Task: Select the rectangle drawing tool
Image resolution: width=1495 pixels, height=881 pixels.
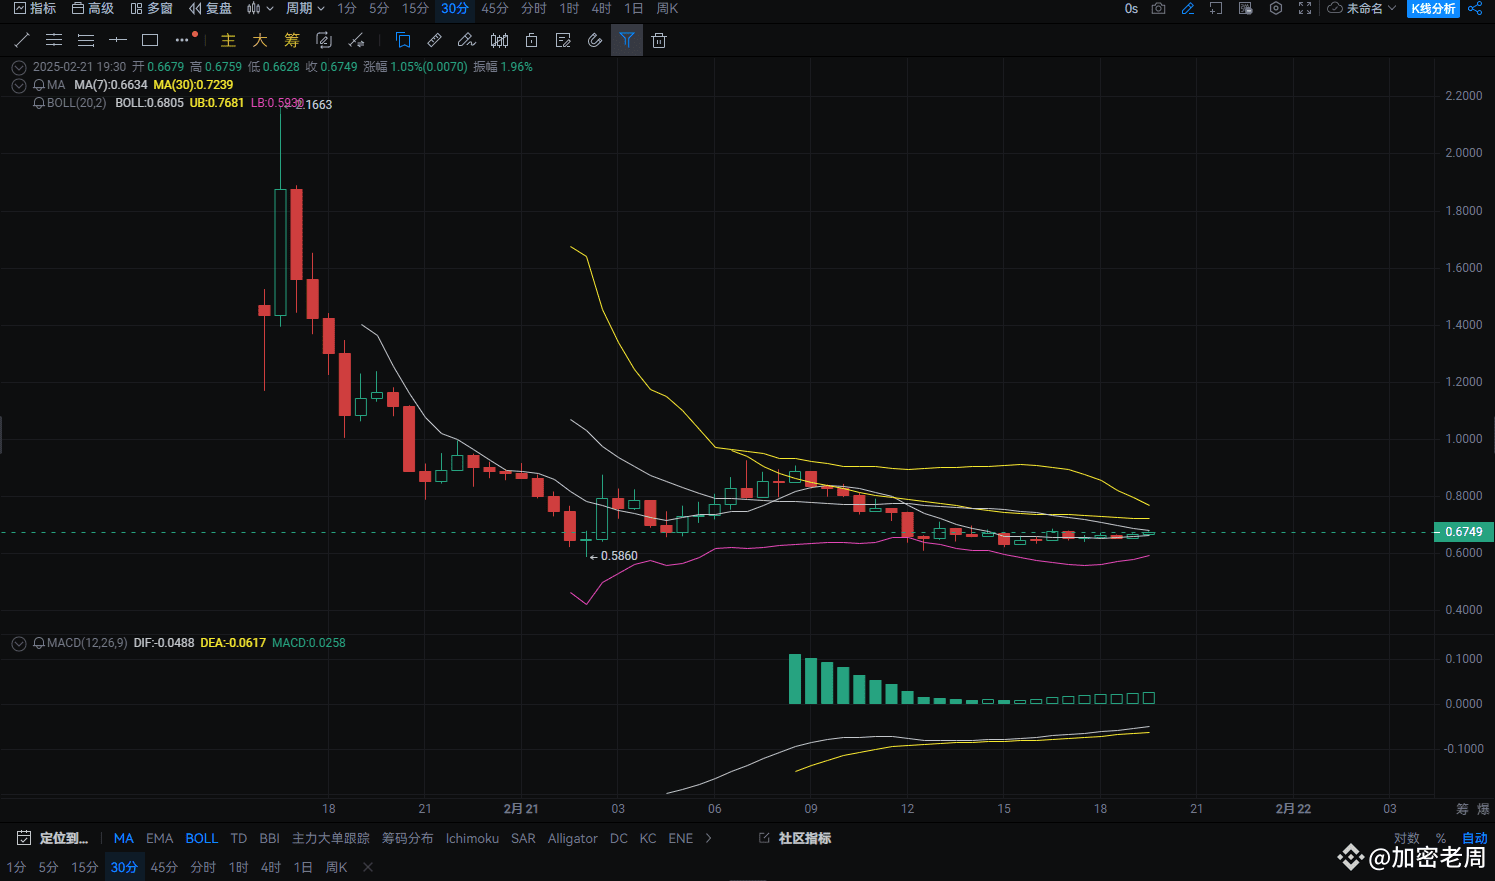Action: [x=150, y=40]
